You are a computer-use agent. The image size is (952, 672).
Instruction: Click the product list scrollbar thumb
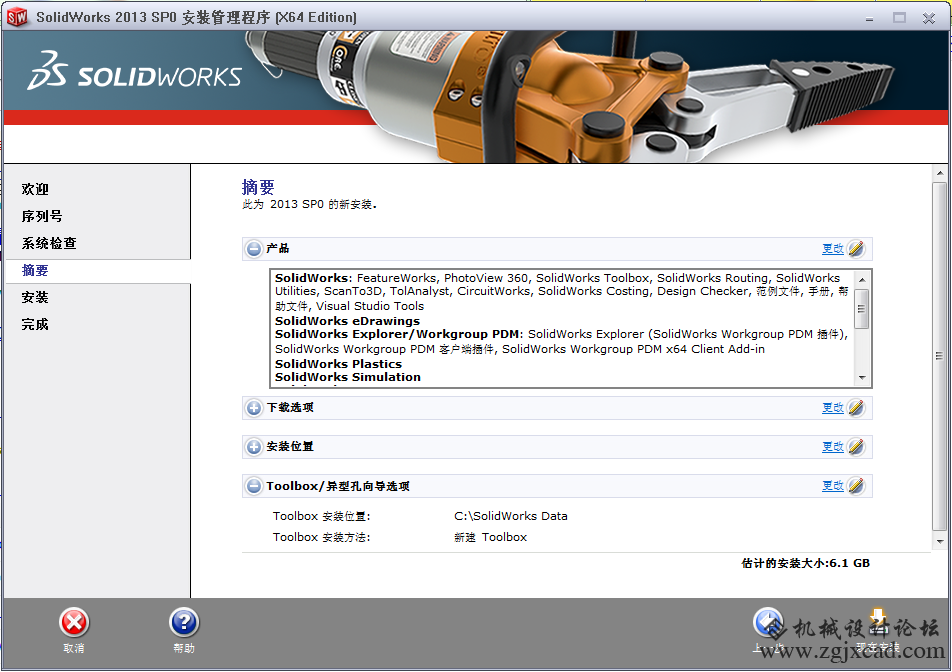click(x=862, y=308)
